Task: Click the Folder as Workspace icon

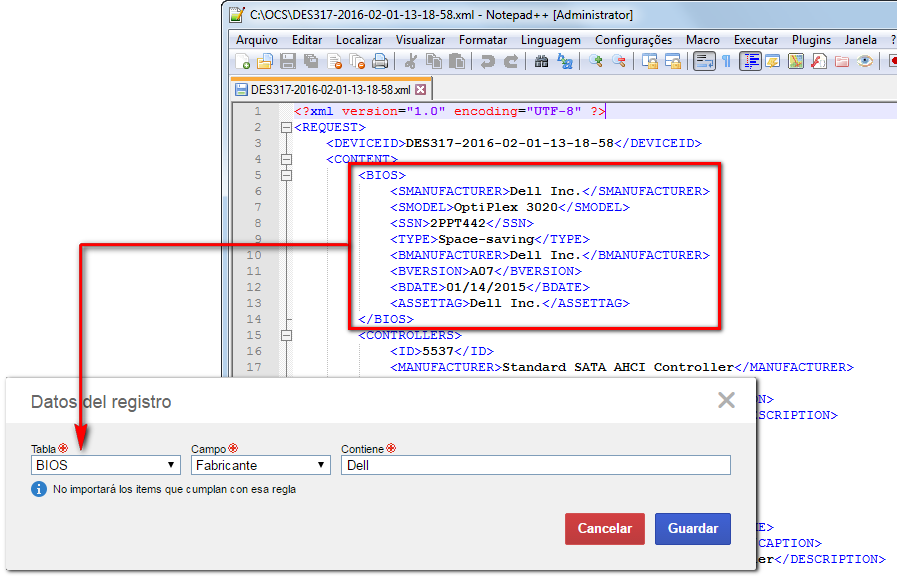Action: [842, 61]
